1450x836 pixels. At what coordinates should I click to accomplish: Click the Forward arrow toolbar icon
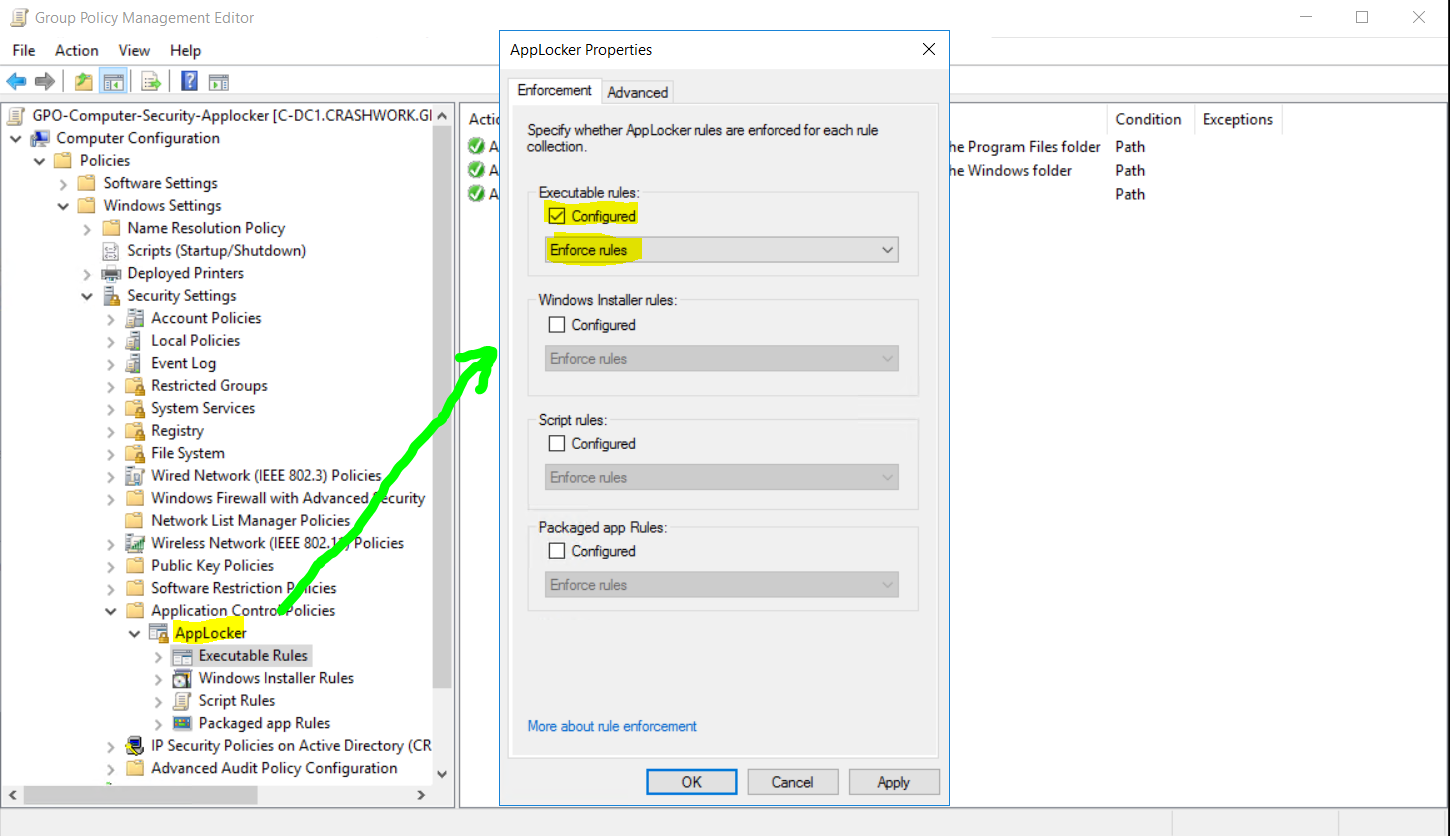(44, 81)
